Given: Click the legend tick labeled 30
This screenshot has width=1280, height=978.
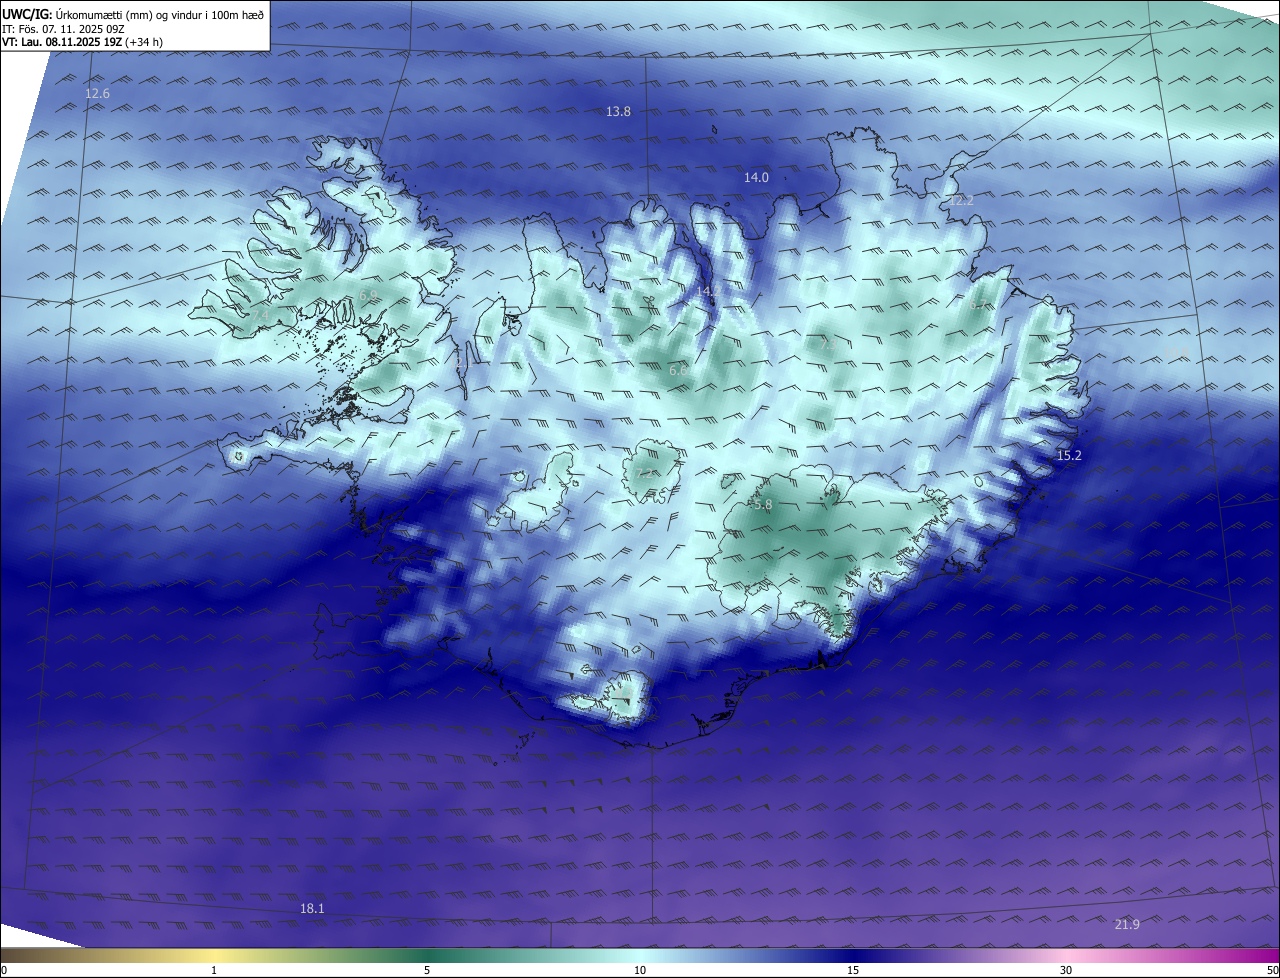Looking at the screenshot, I should 1066,970.
